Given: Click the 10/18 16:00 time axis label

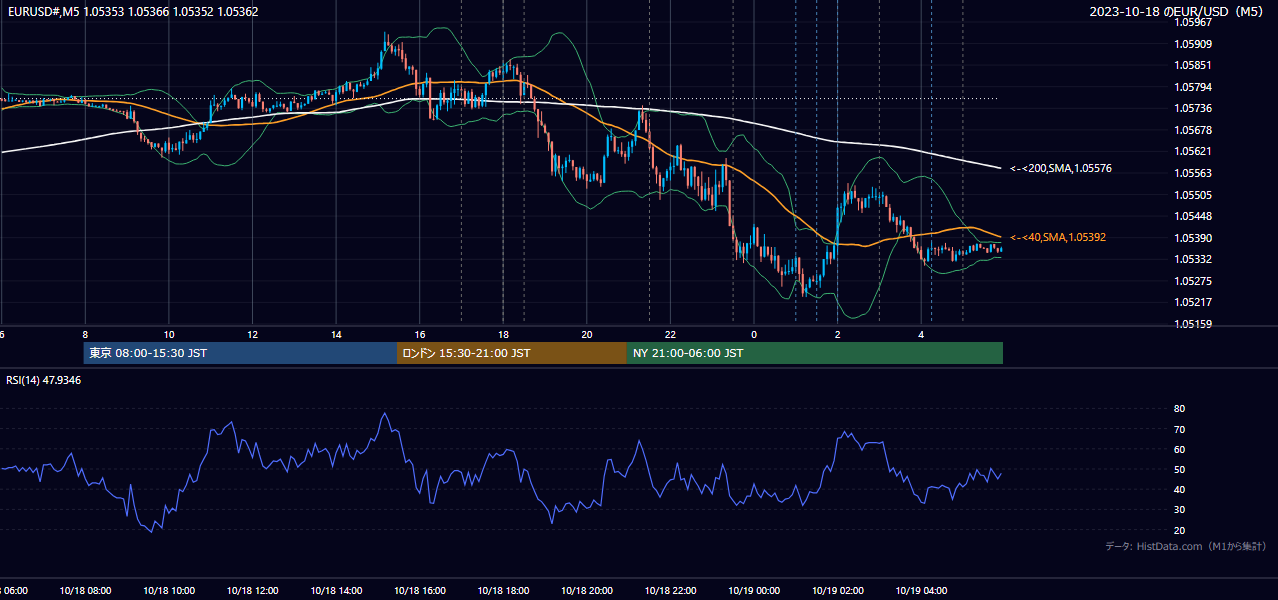Looking at the screenshot, I should (420, 591).
